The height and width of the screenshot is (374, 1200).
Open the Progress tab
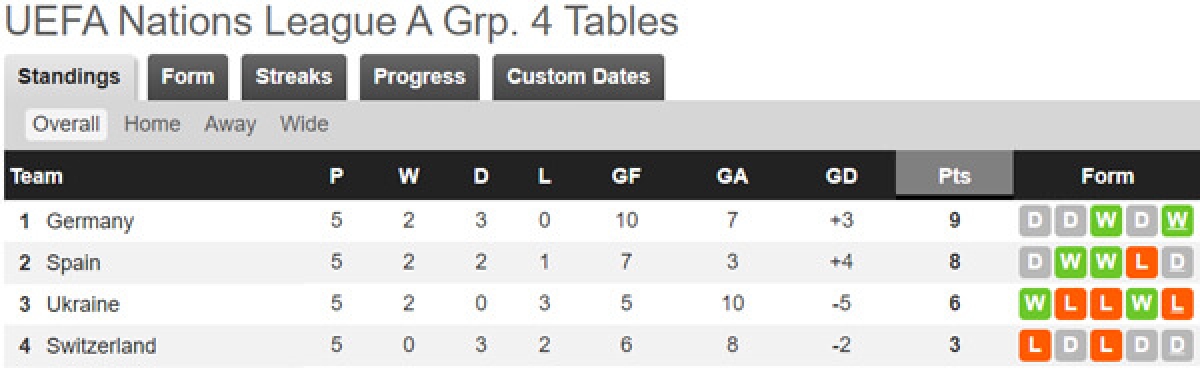pos(419,77)
